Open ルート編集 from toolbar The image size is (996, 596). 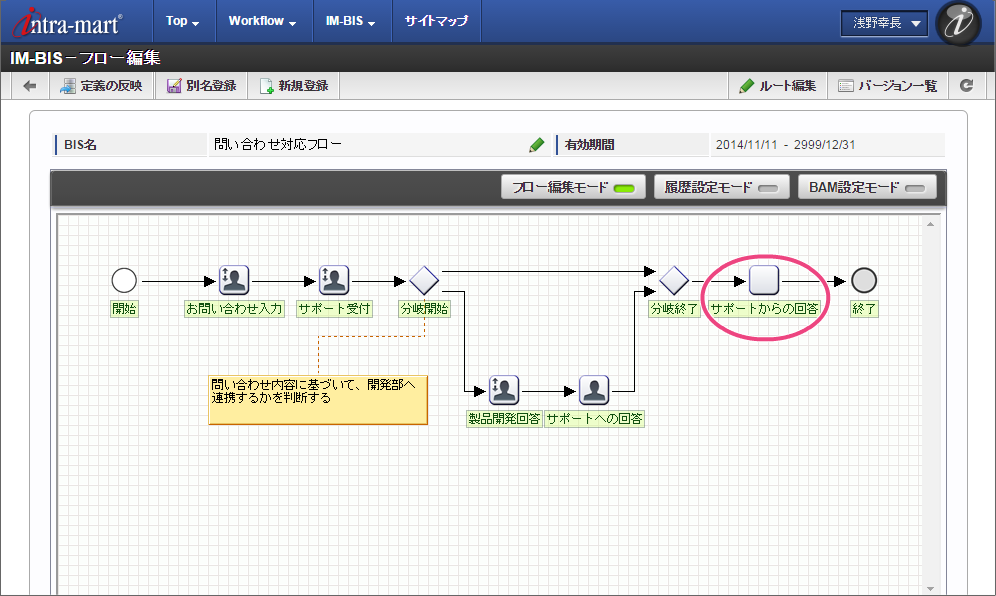click(x=777, y=86)
